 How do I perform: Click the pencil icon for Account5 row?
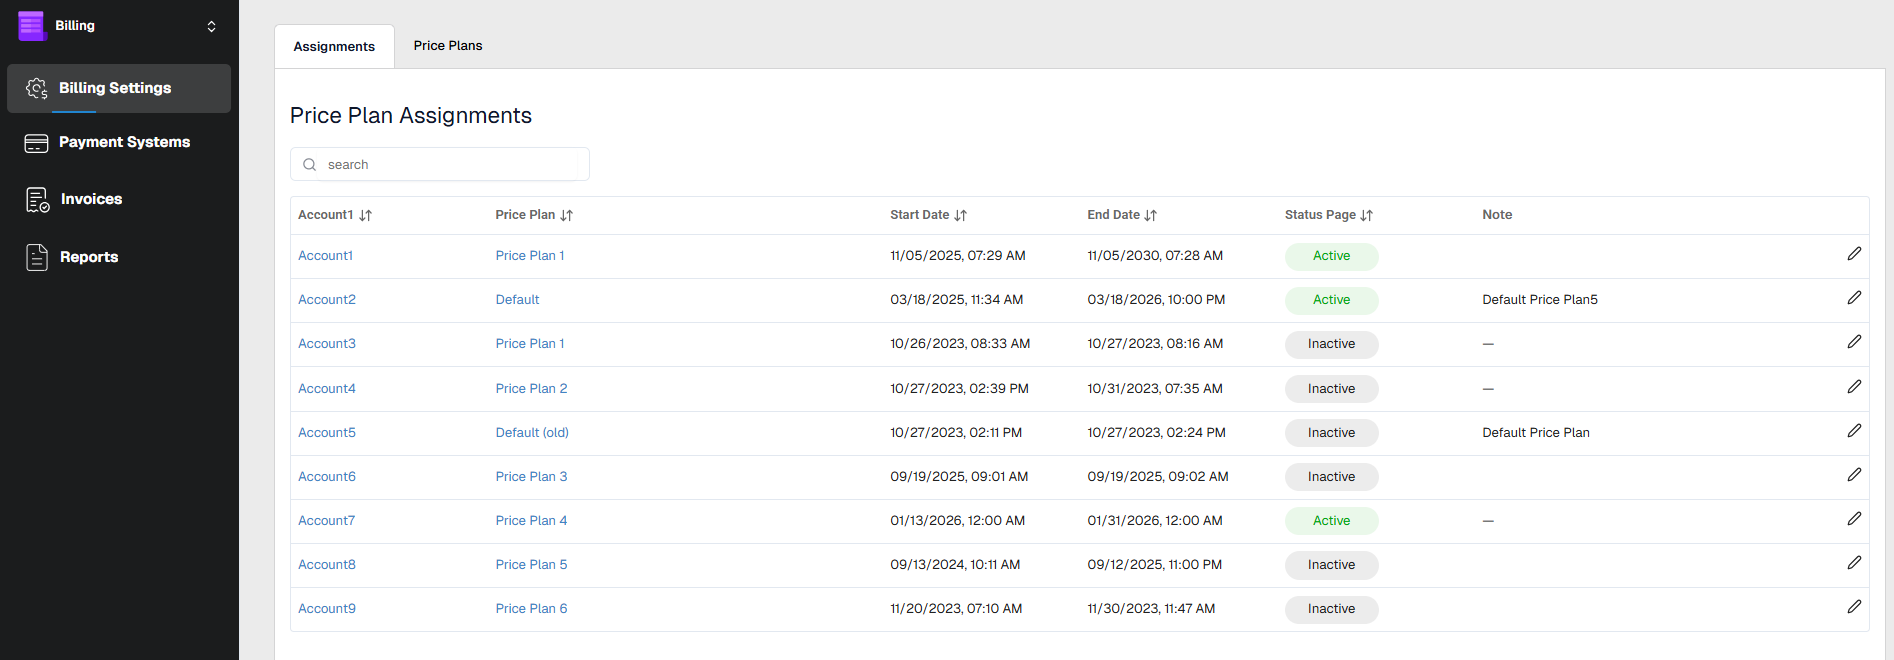pos(1853,431)
